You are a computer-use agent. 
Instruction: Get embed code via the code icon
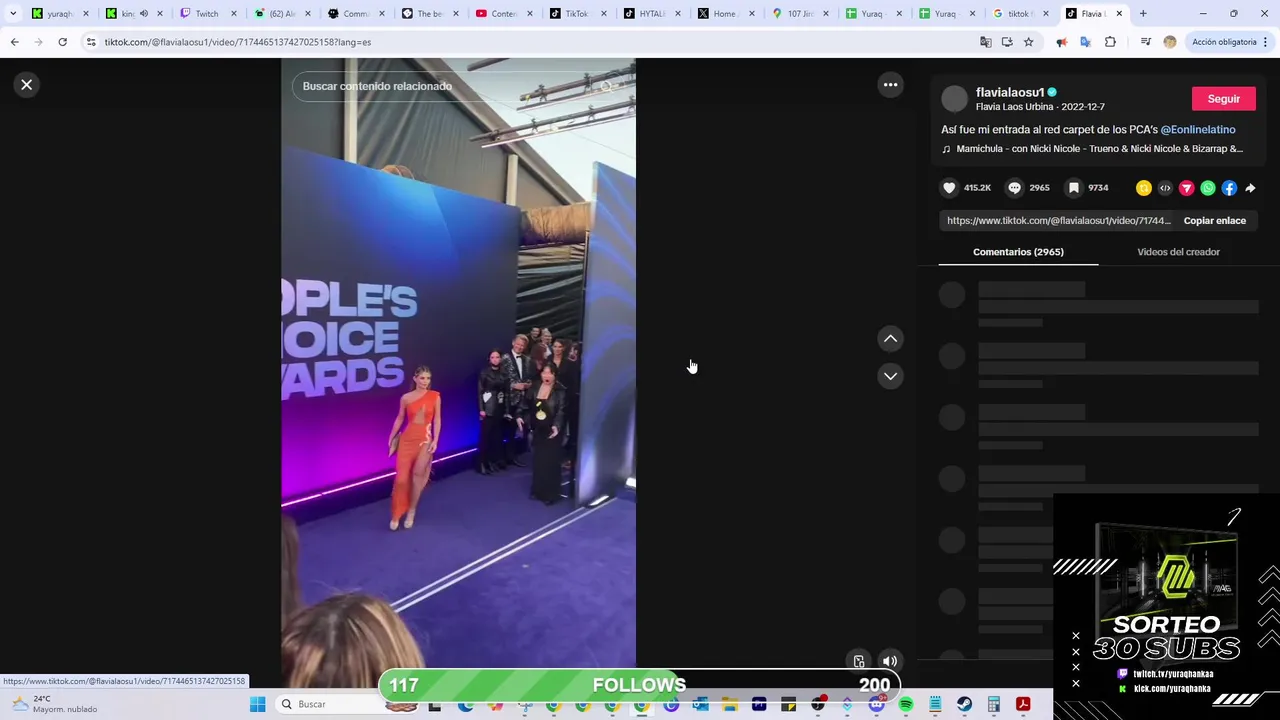[1165, 188]
